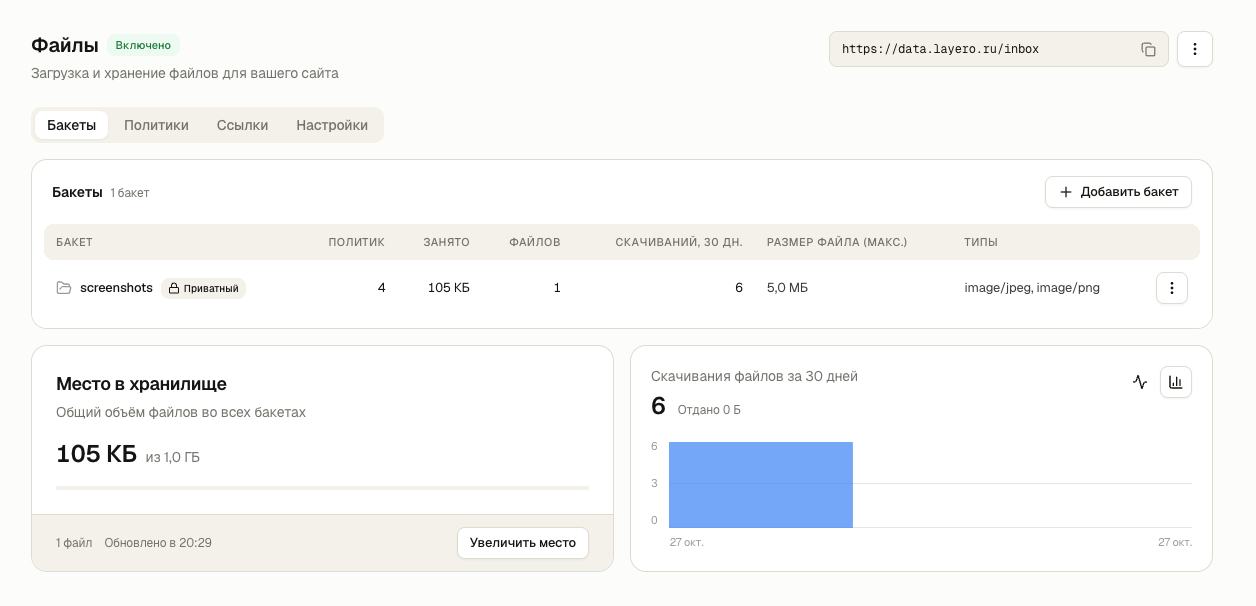This screenshot has width=1256, height=606.
Task: Open the screenshots bucket row options menu
Action: click(1172, 288)
